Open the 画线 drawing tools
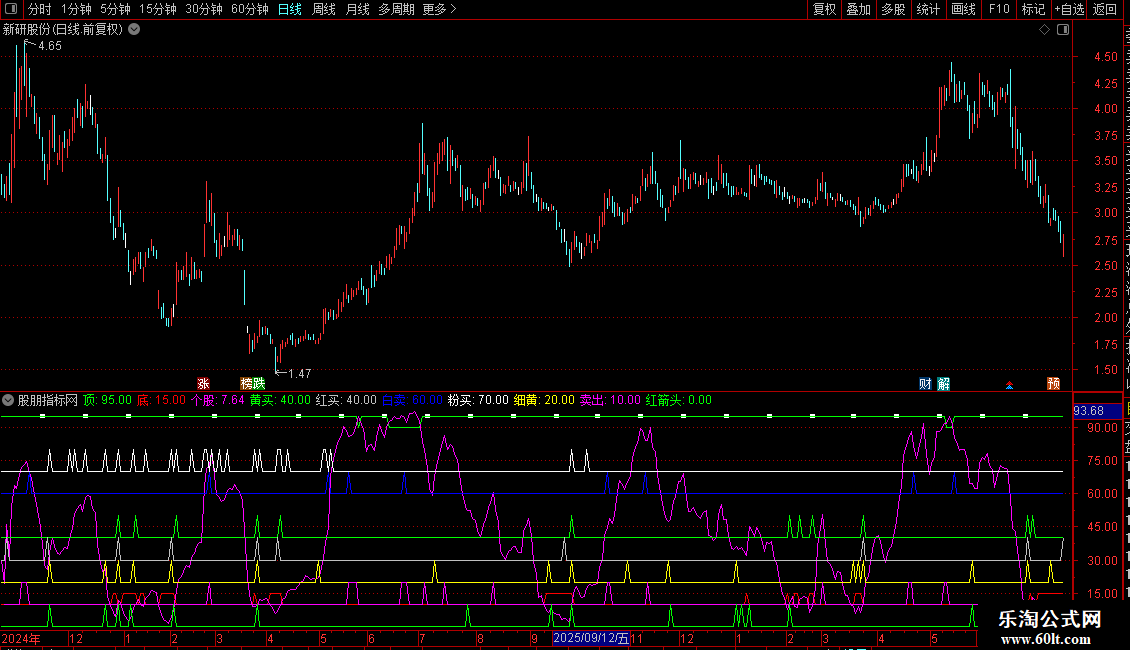1130x650 pixels. click(963, 9)
